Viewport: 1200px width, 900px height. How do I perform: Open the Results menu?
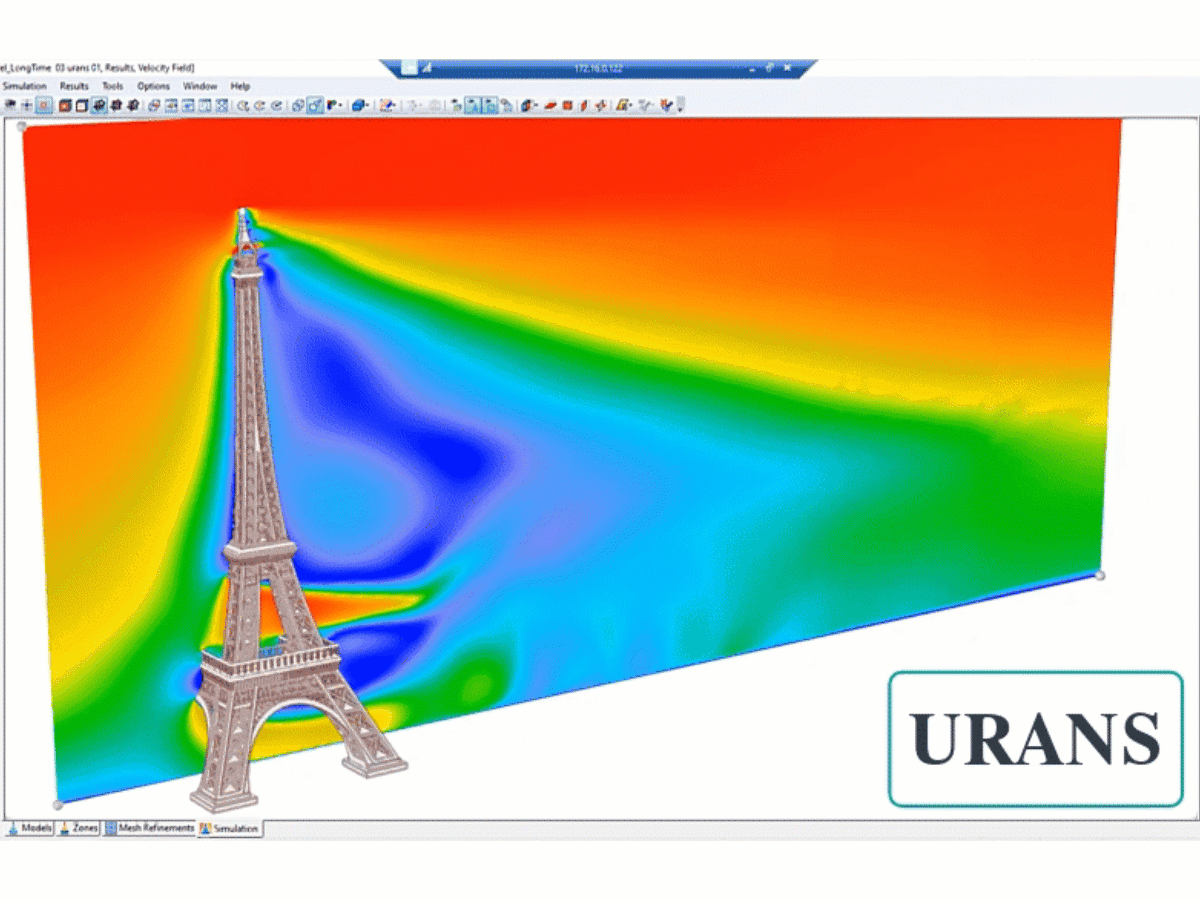coord(73,86)
